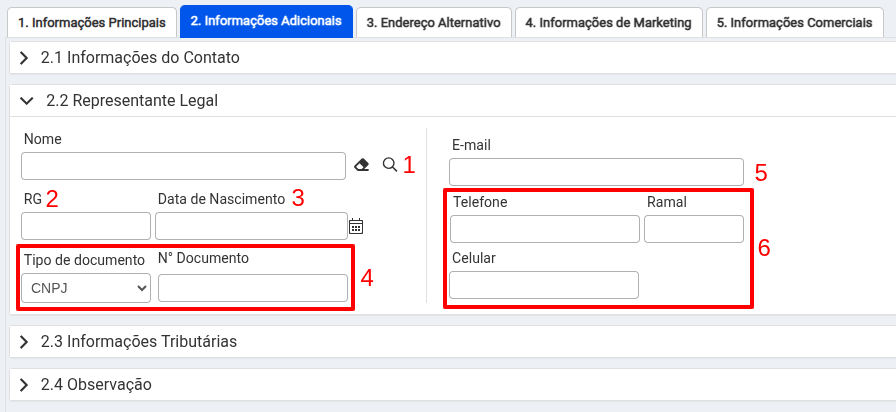Open the 3. Endereço Alternativo tab
This screenshot has height=412, width=896.
pos(434,23)
